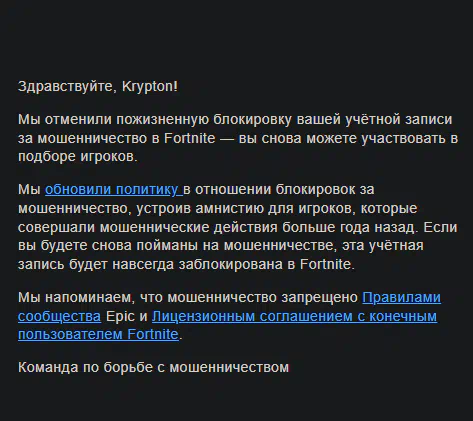
Task: Click "навсегда заблокирована в Fortnite" text
Action: 232,264
